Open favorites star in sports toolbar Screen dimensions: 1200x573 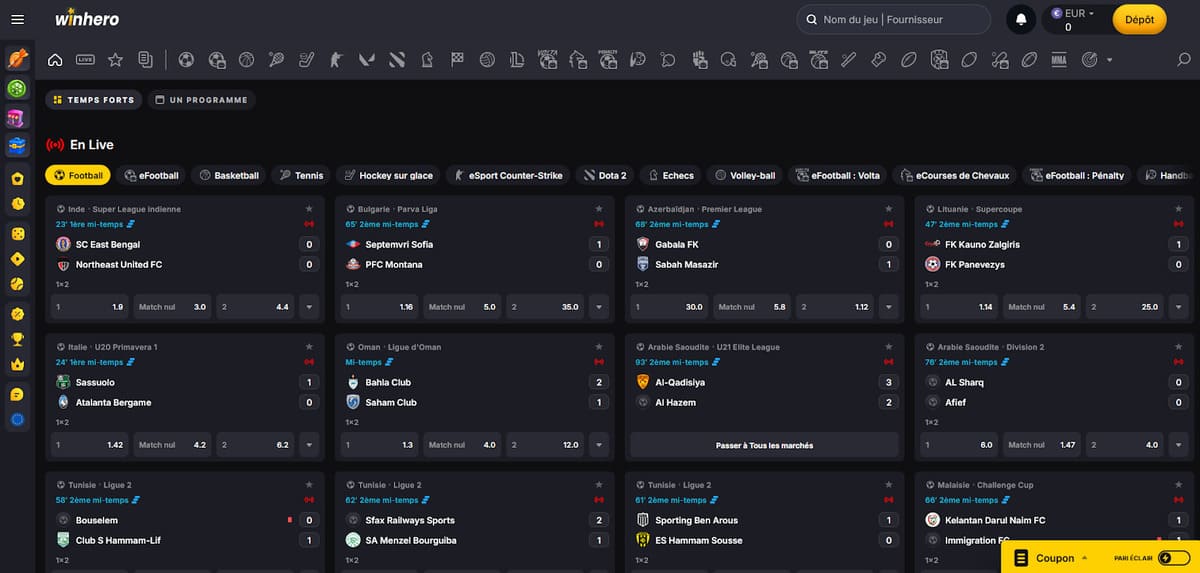coord(115,60)
